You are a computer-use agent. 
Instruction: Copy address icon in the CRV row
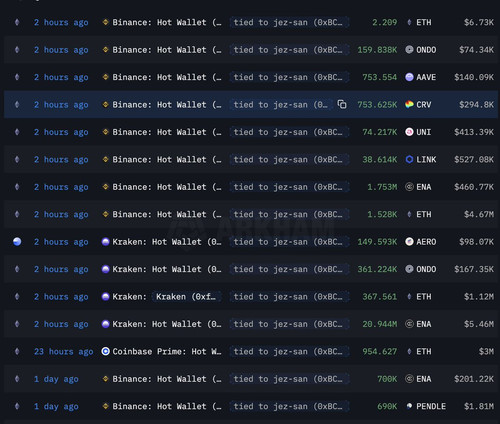pyautogui.click(x=342, y=104)
